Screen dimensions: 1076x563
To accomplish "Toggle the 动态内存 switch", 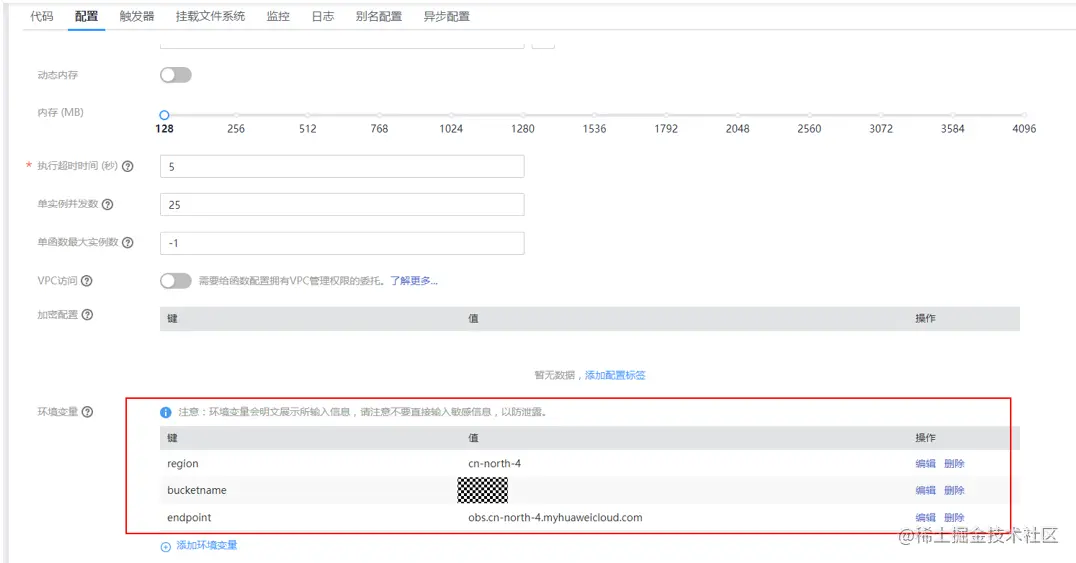I will coord(176,75).
